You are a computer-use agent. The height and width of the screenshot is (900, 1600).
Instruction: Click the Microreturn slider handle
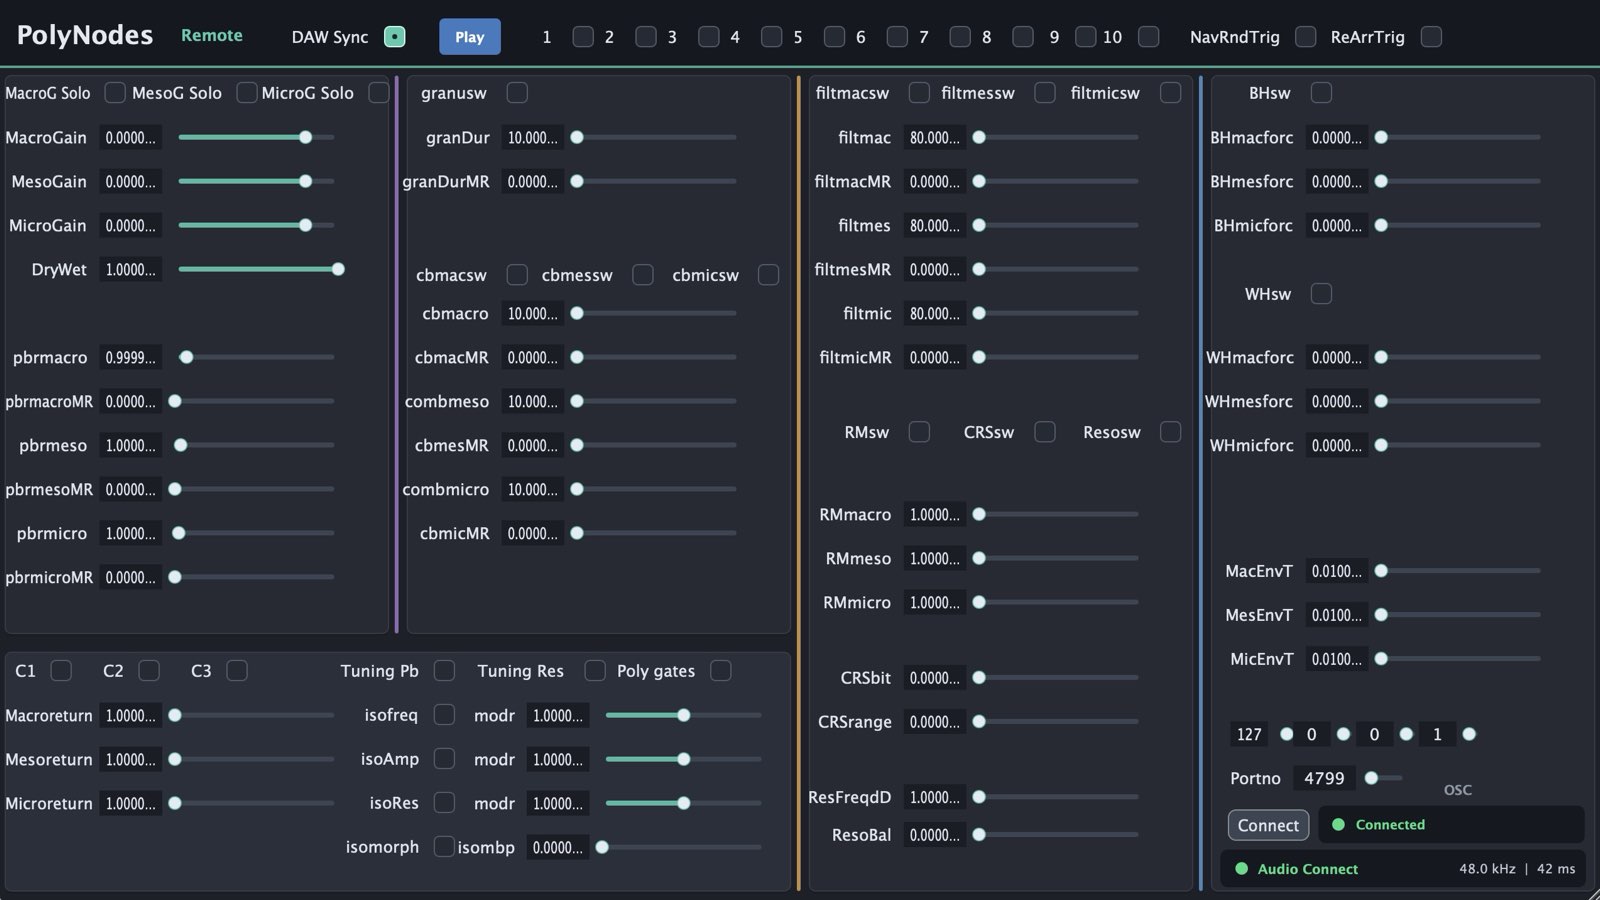[x=175, y=803]
